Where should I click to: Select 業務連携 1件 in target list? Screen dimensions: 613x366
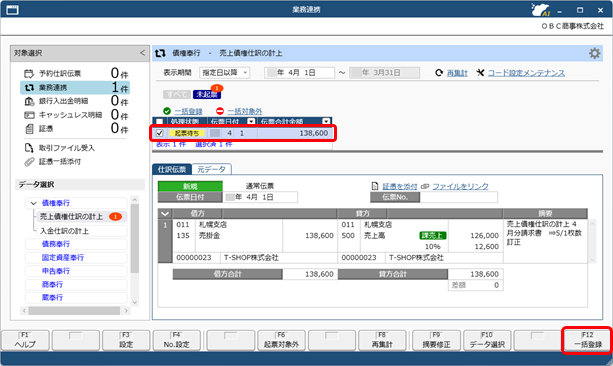coord(75,88)
